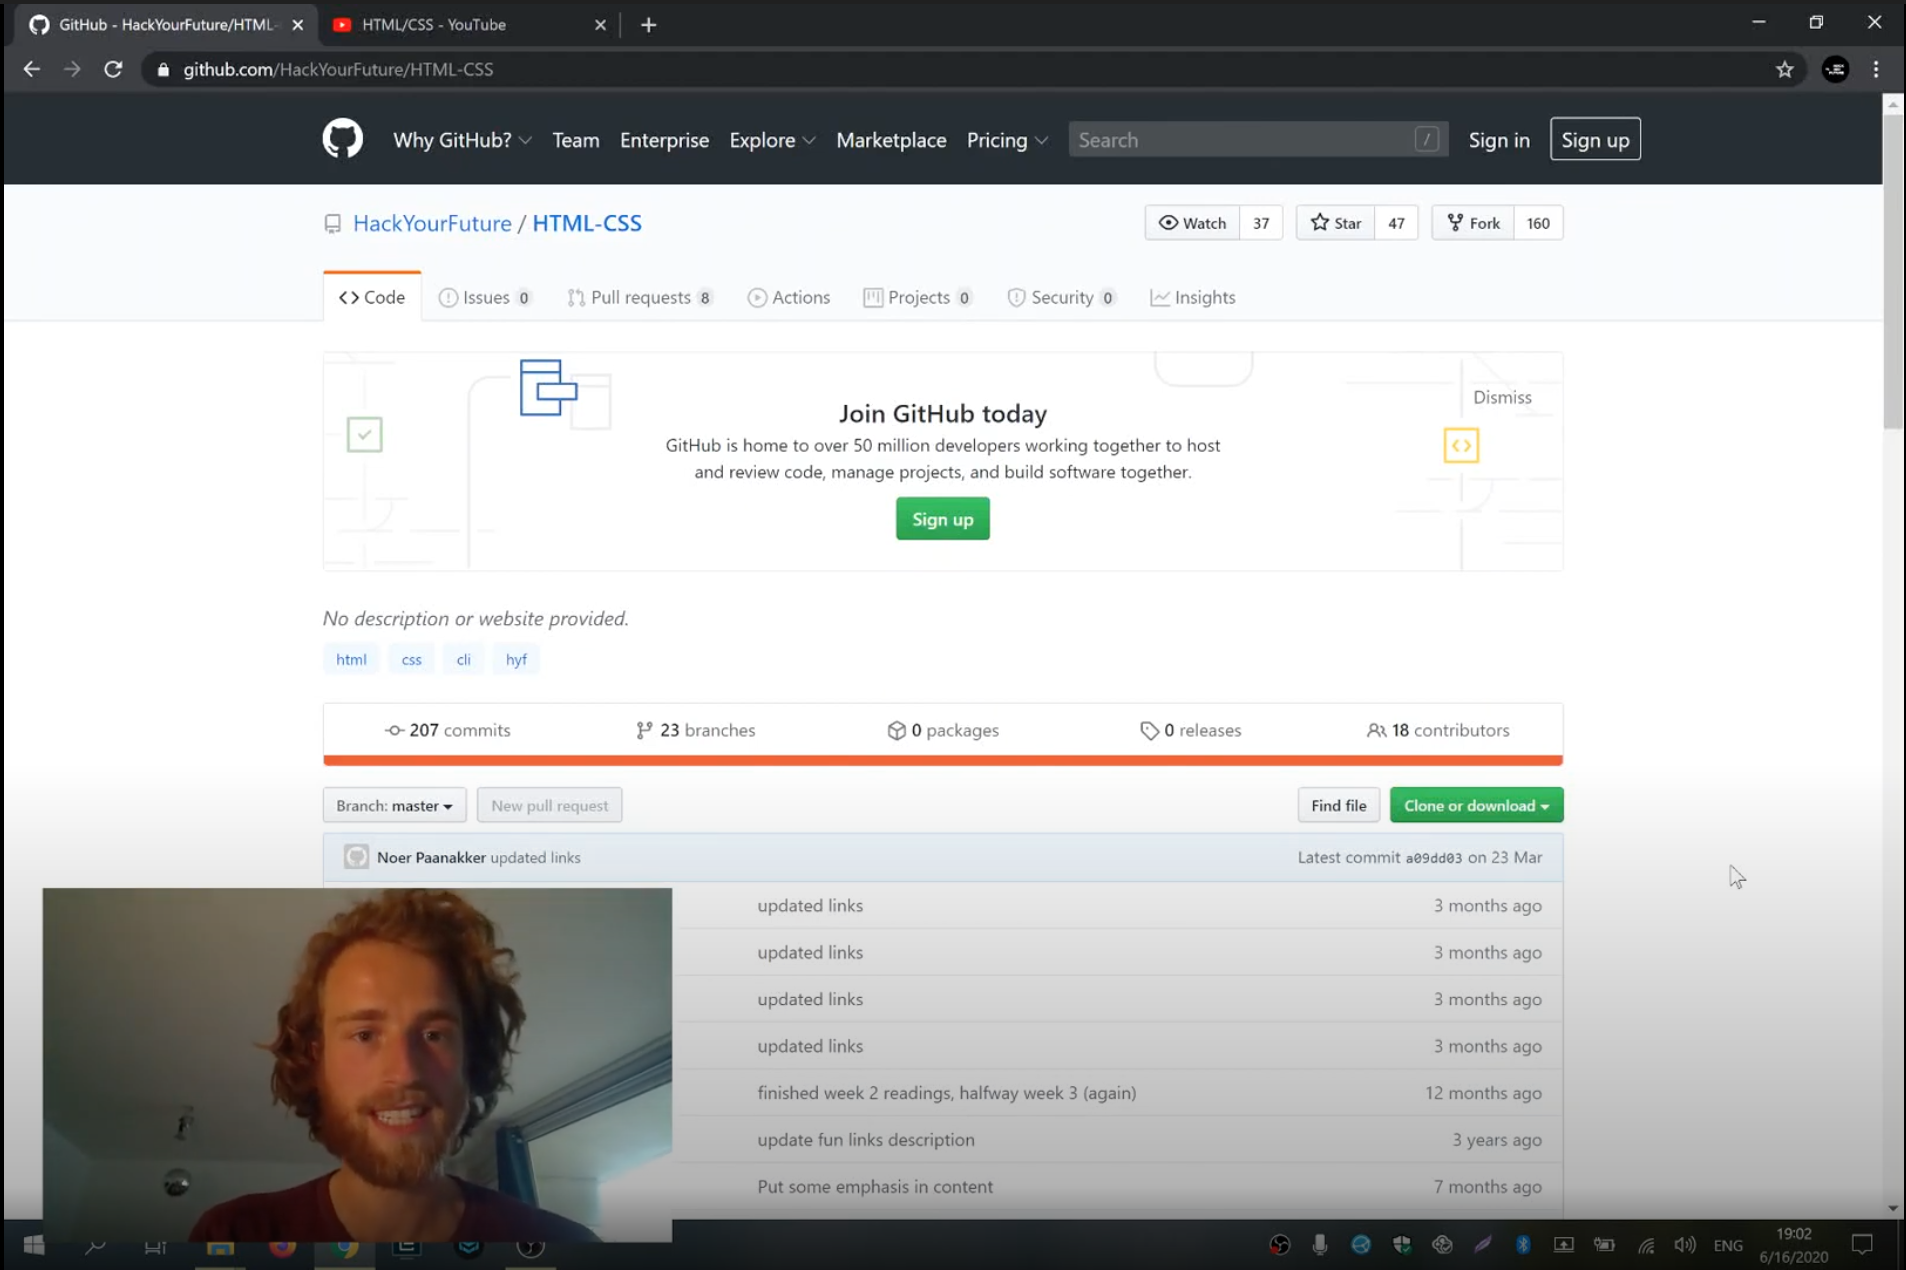Click the GitHub octocat logo
The width and height of the screenshot is (1906, 1270).
coord(342,139)
